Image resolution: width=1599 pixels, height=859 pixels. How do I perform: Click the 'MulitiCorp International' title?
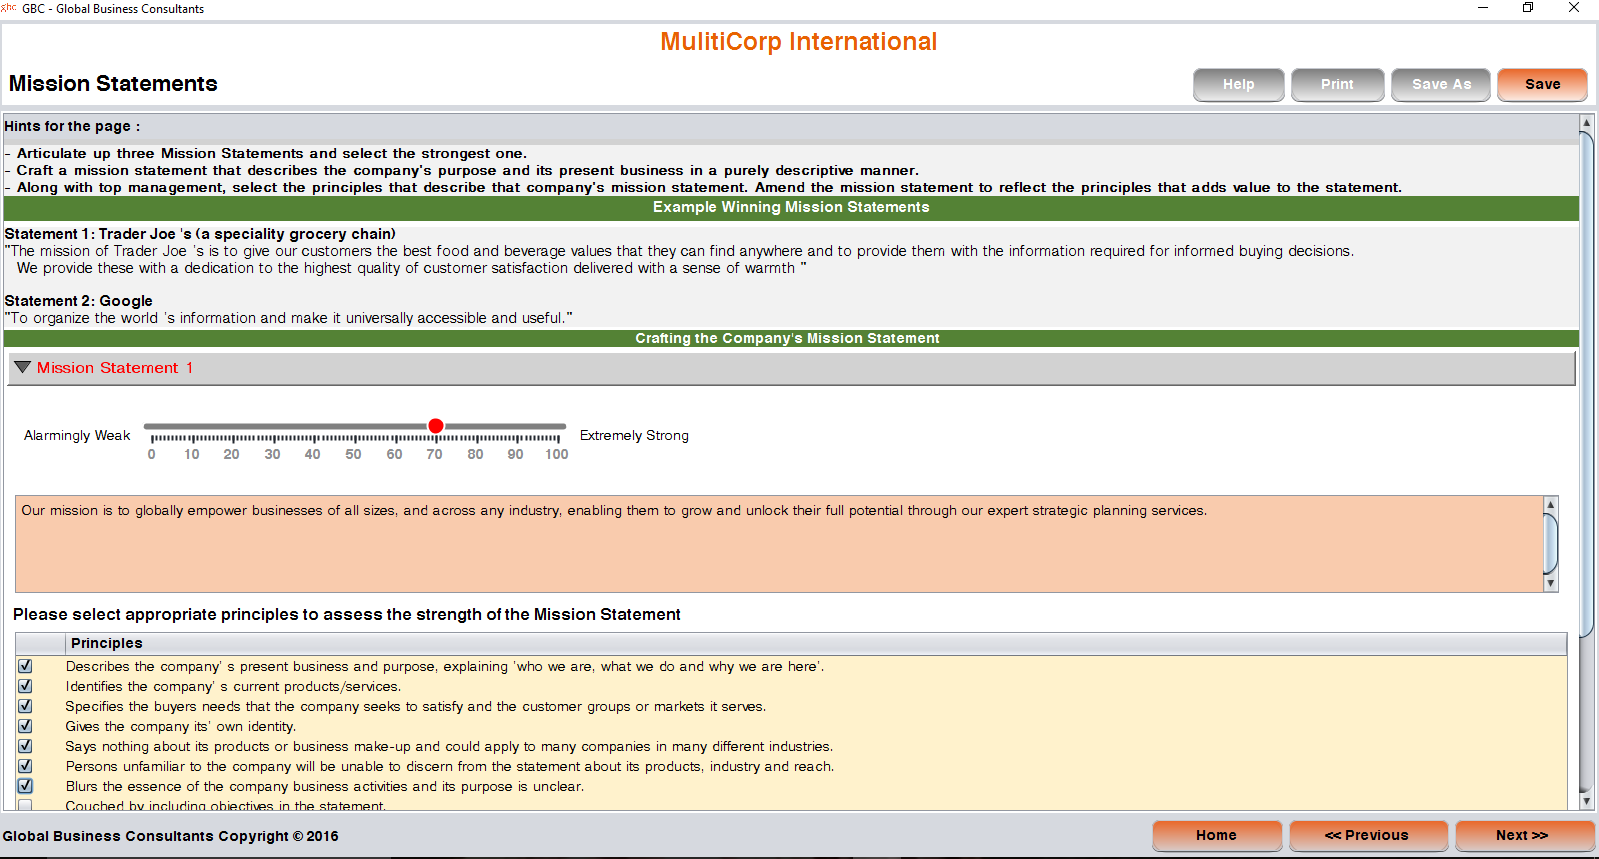[798, 42]
